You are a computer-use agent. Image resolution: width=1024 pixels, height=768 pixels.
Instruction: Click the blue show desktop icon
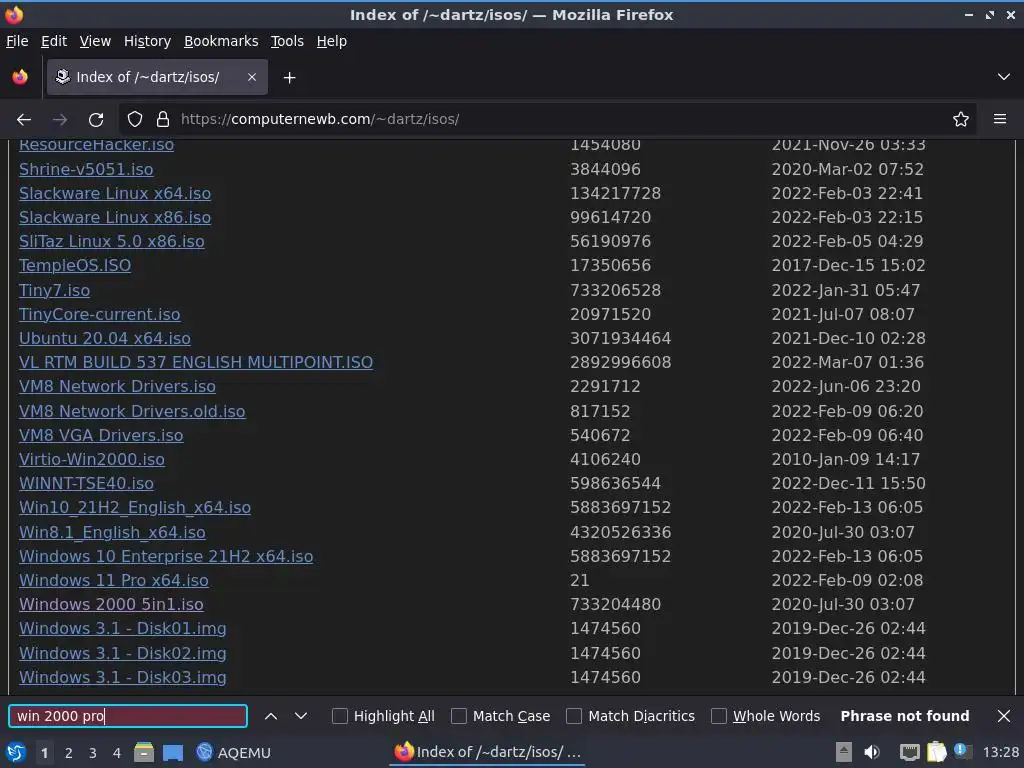(x=173, y=753)
